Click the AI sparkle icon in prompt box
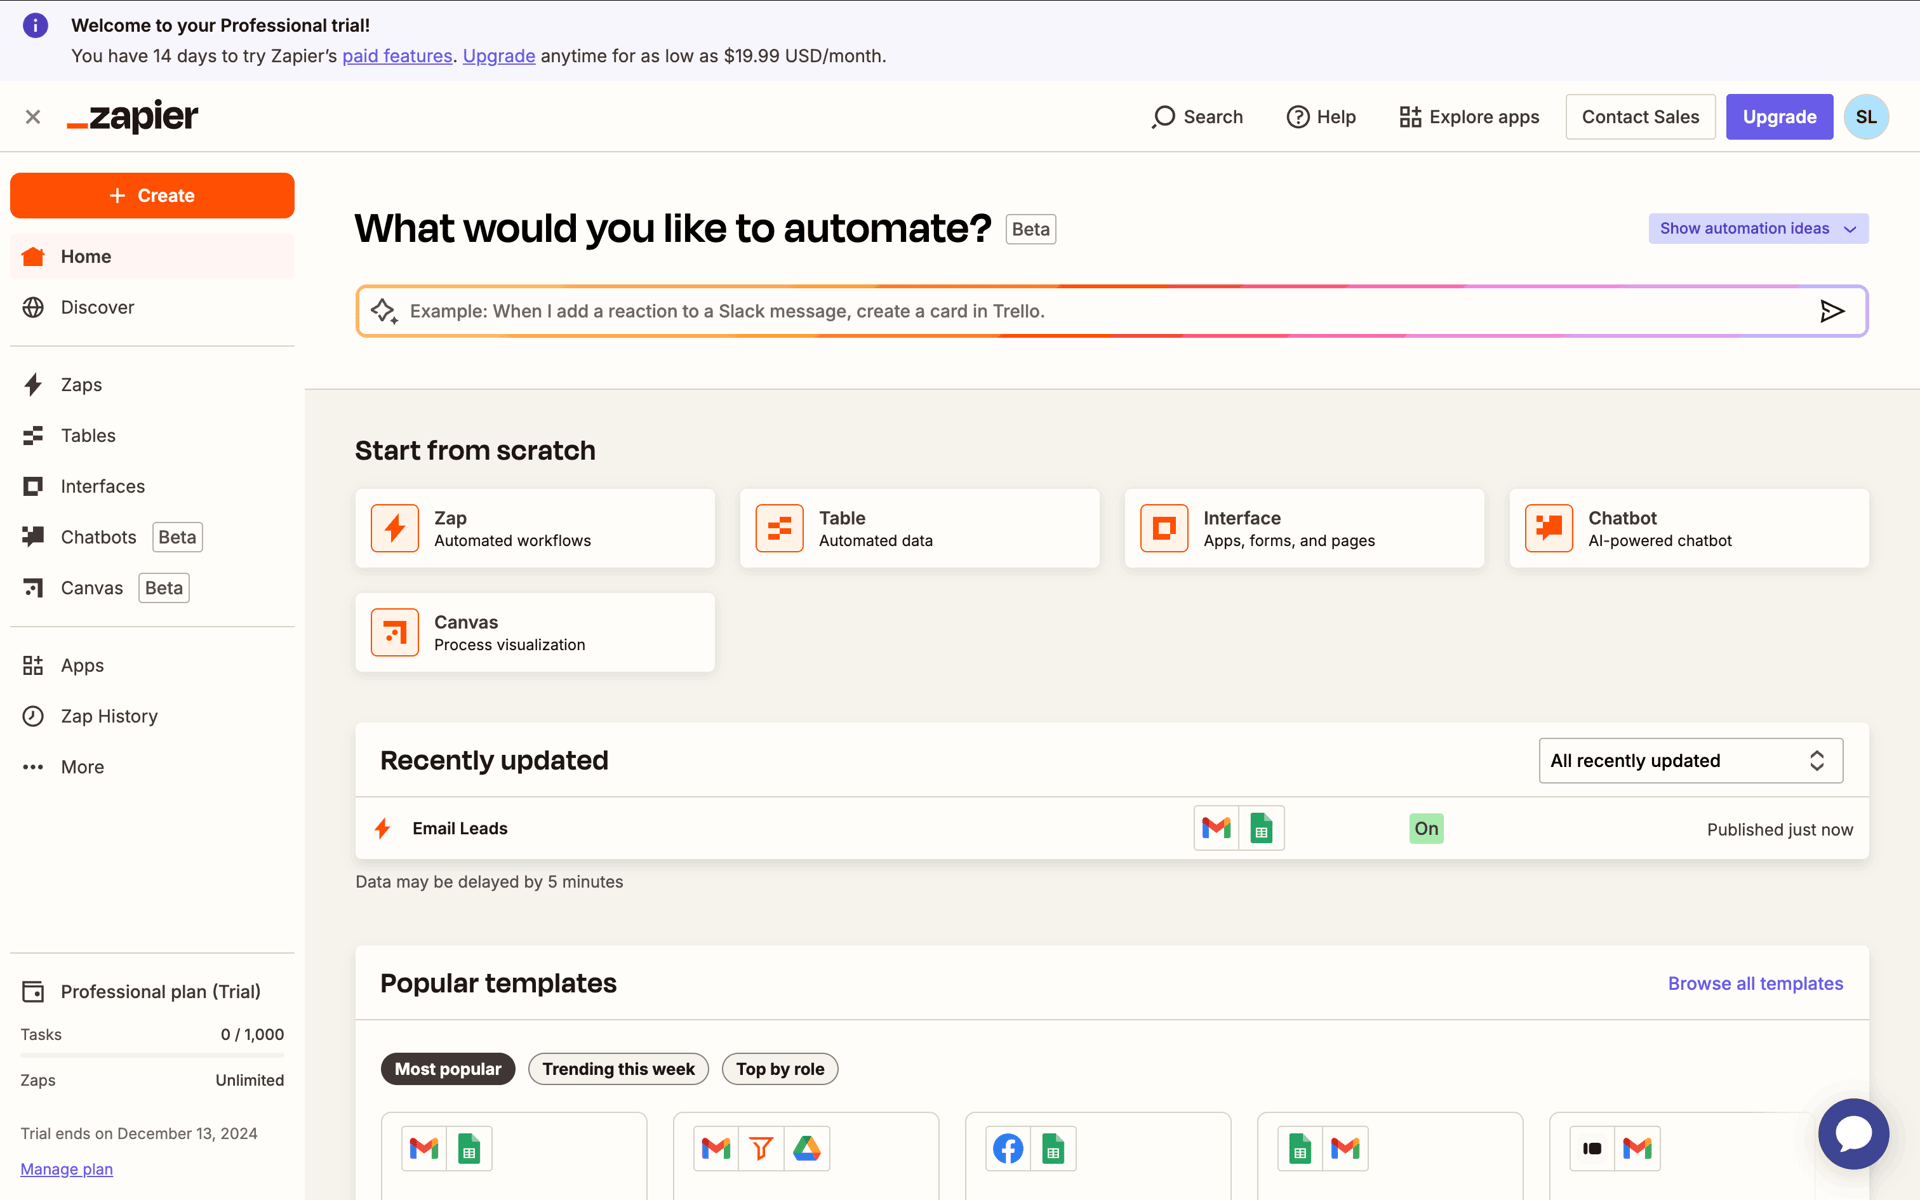 [x=384, y=311]
